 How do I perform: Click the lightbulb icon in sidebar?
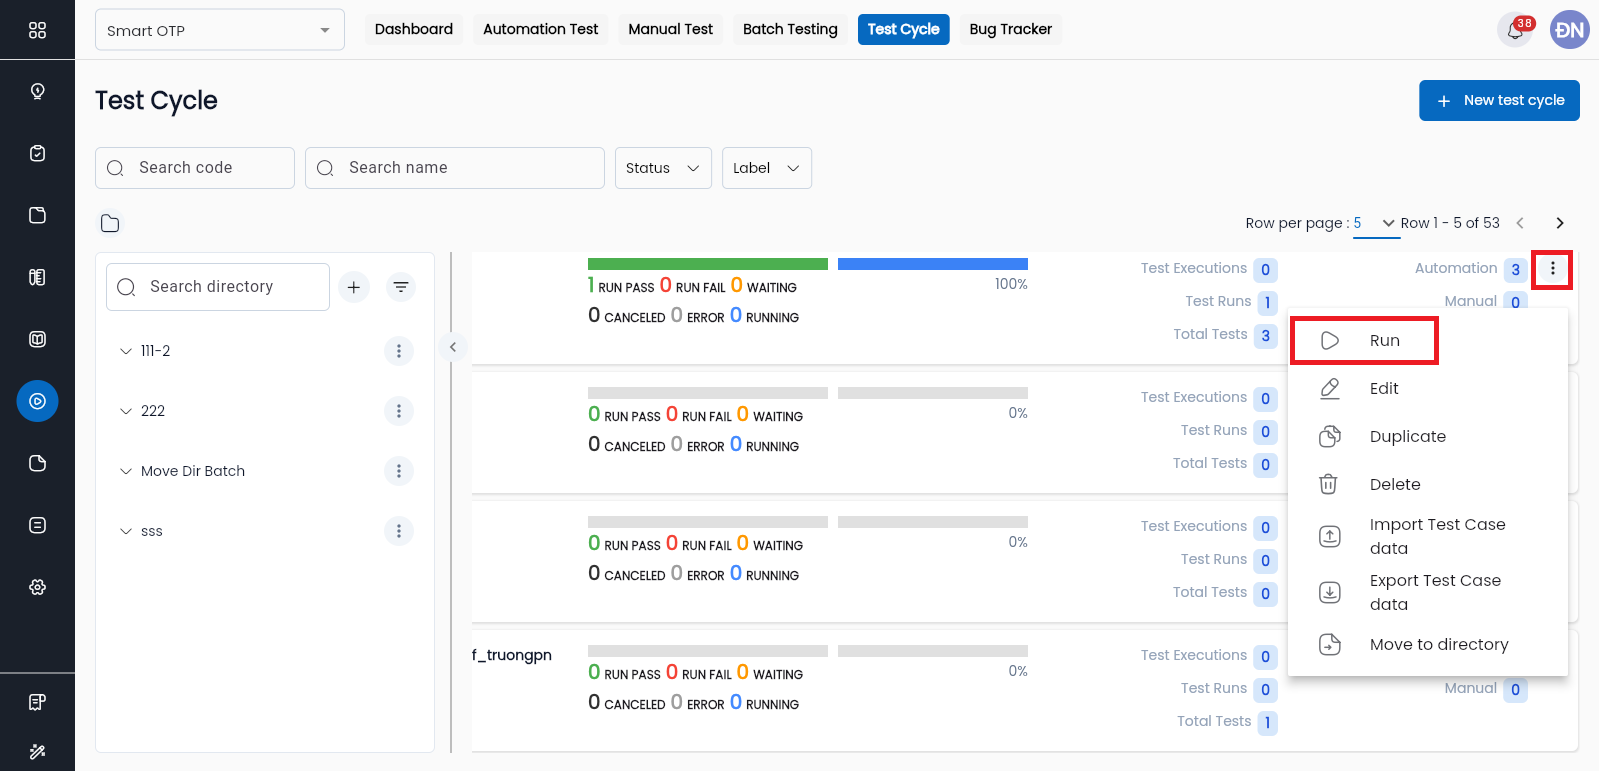(x=37, y=91)
